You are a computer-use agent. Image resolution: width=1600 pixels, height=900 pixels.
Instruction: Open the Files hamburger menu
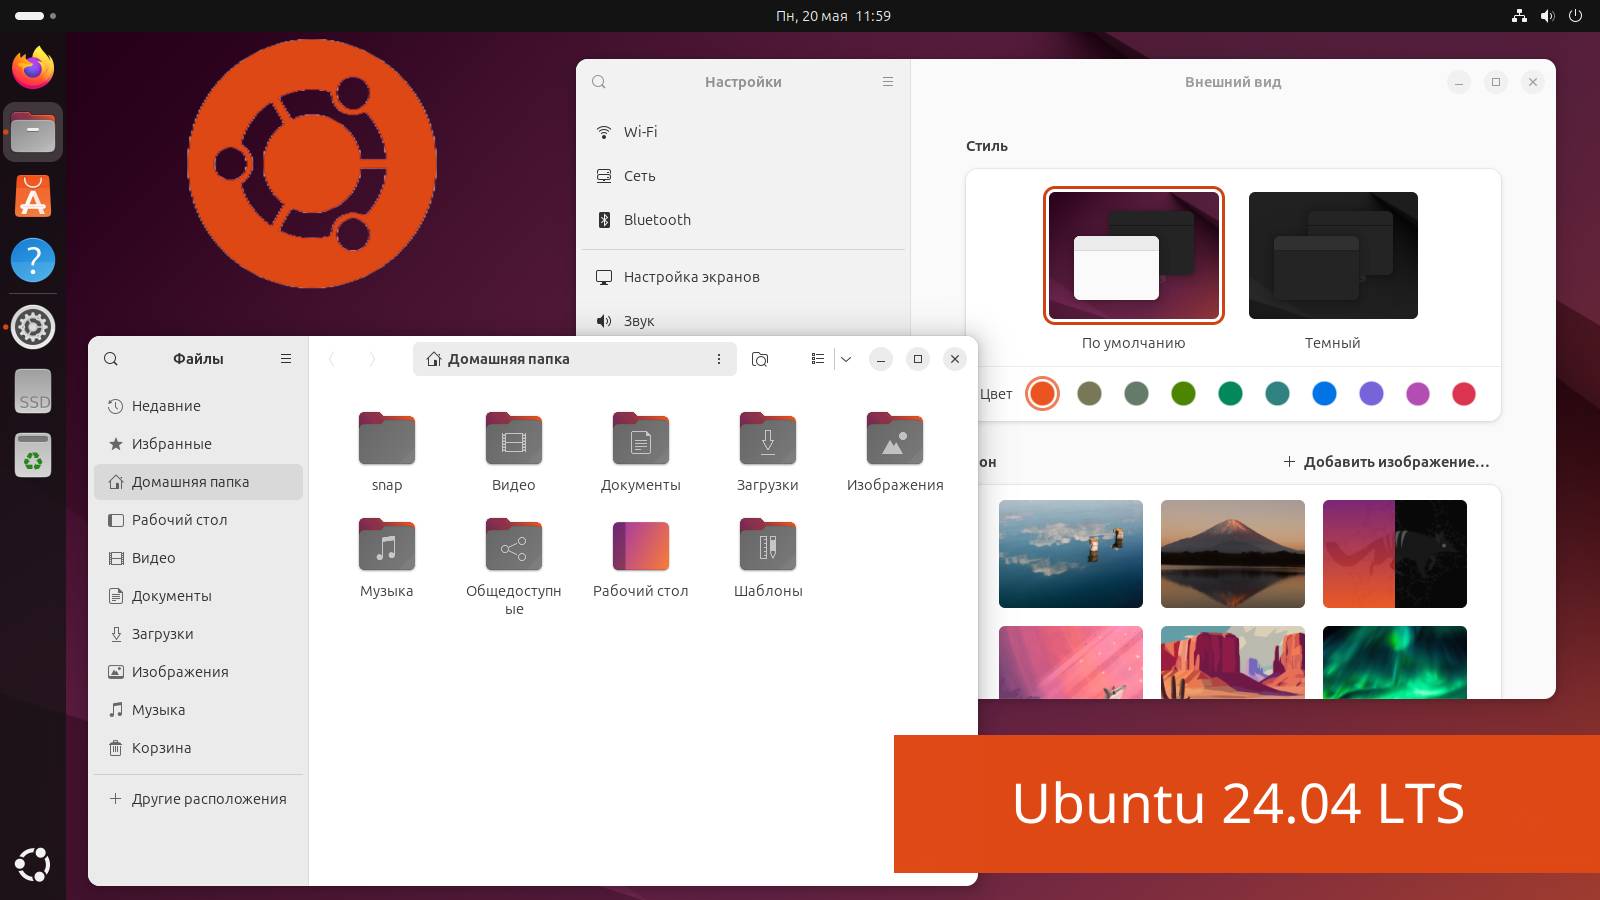coord(286,359)
